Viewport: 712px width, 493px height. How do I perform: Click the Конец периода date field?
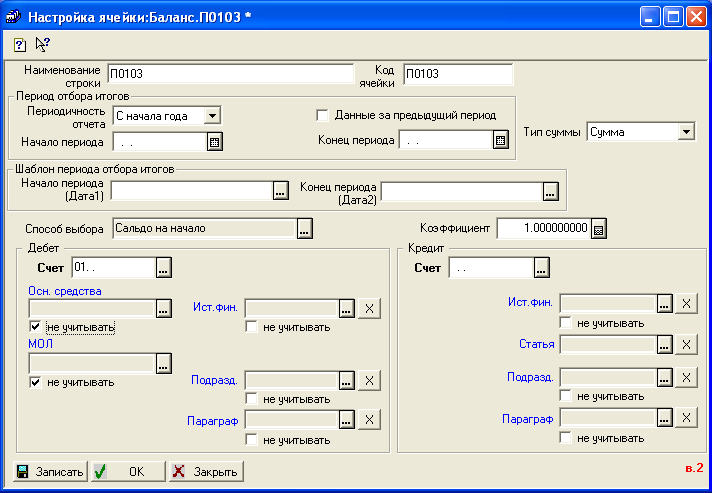tap(446, 140)
